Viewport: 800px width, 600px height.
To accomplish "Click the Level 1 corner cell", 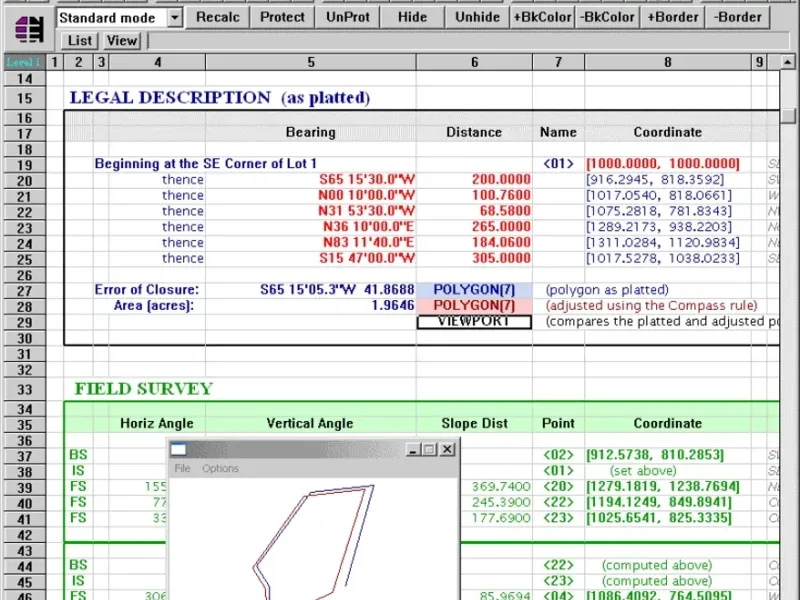I will click(23, 62).
